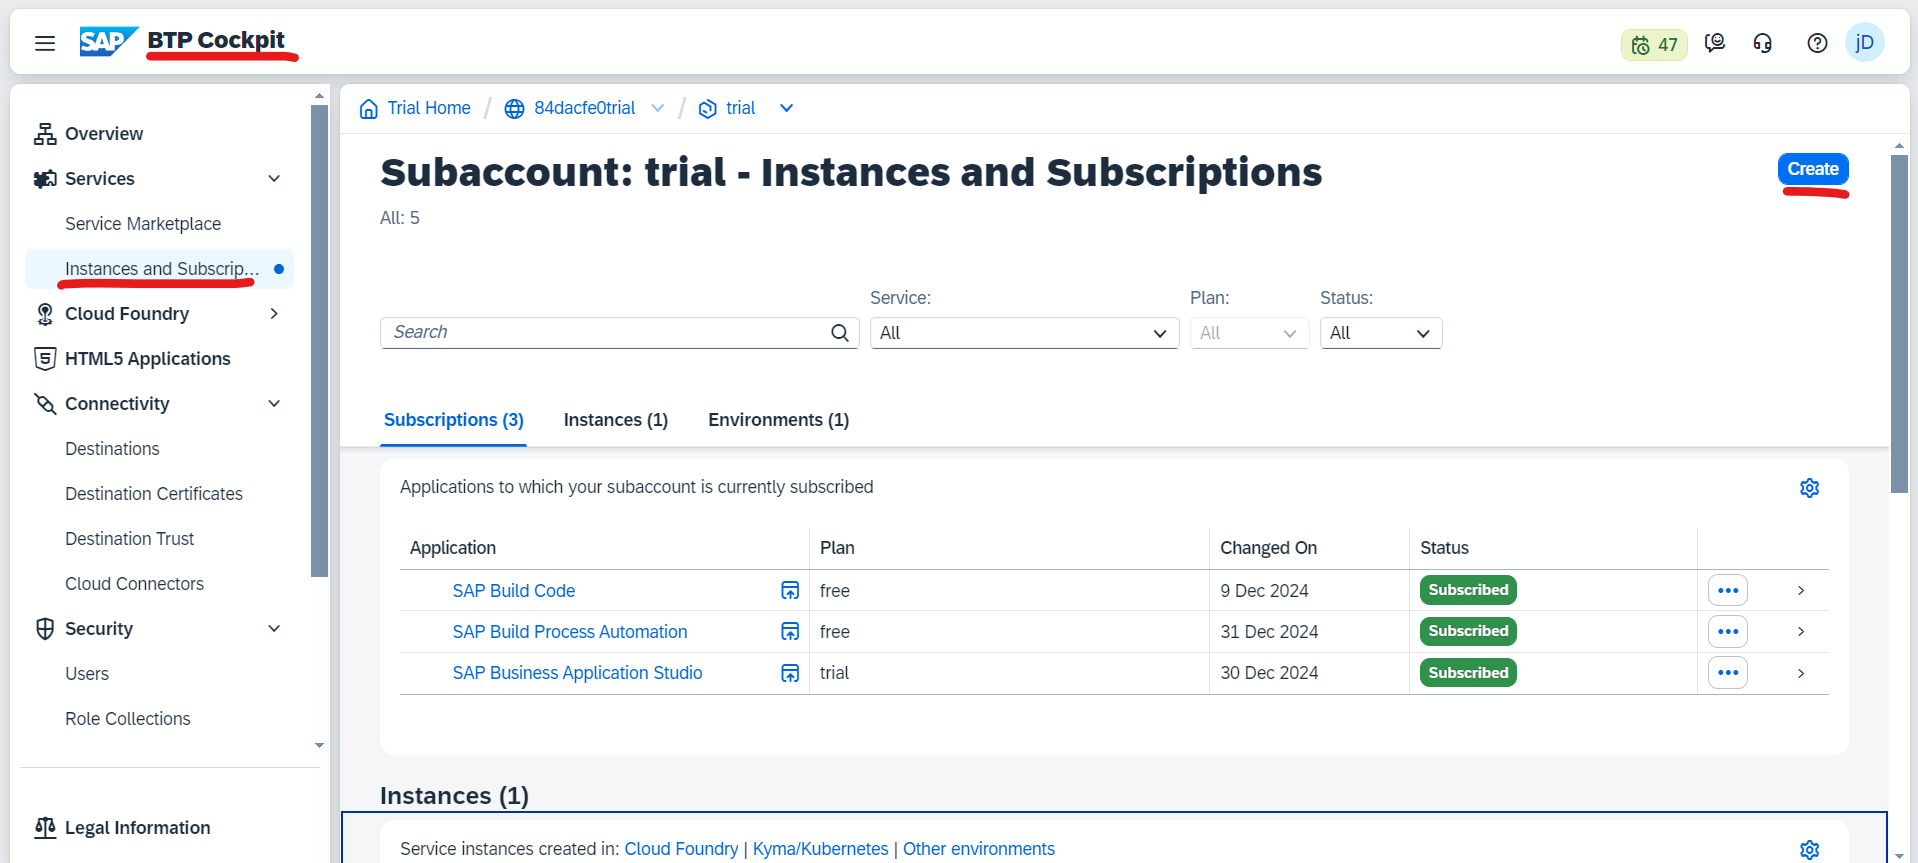Click the globe icon for 84dacfe0trial
The image size is (1918, 863).
(x=514, y=108)
